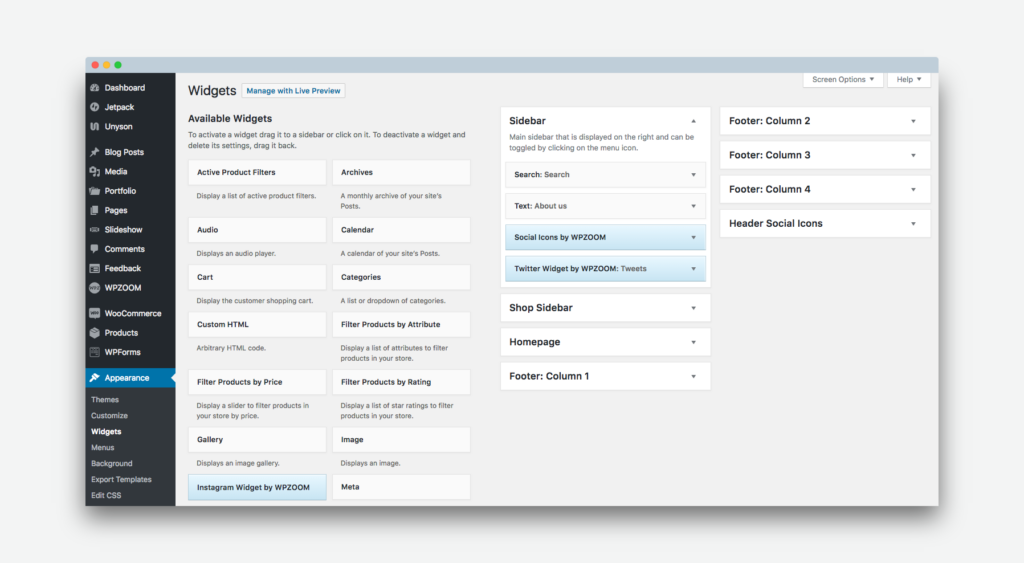Expand the Search widget settings arrow
This screenshot has width=1024, height=563.
click(x=694, y=175)
